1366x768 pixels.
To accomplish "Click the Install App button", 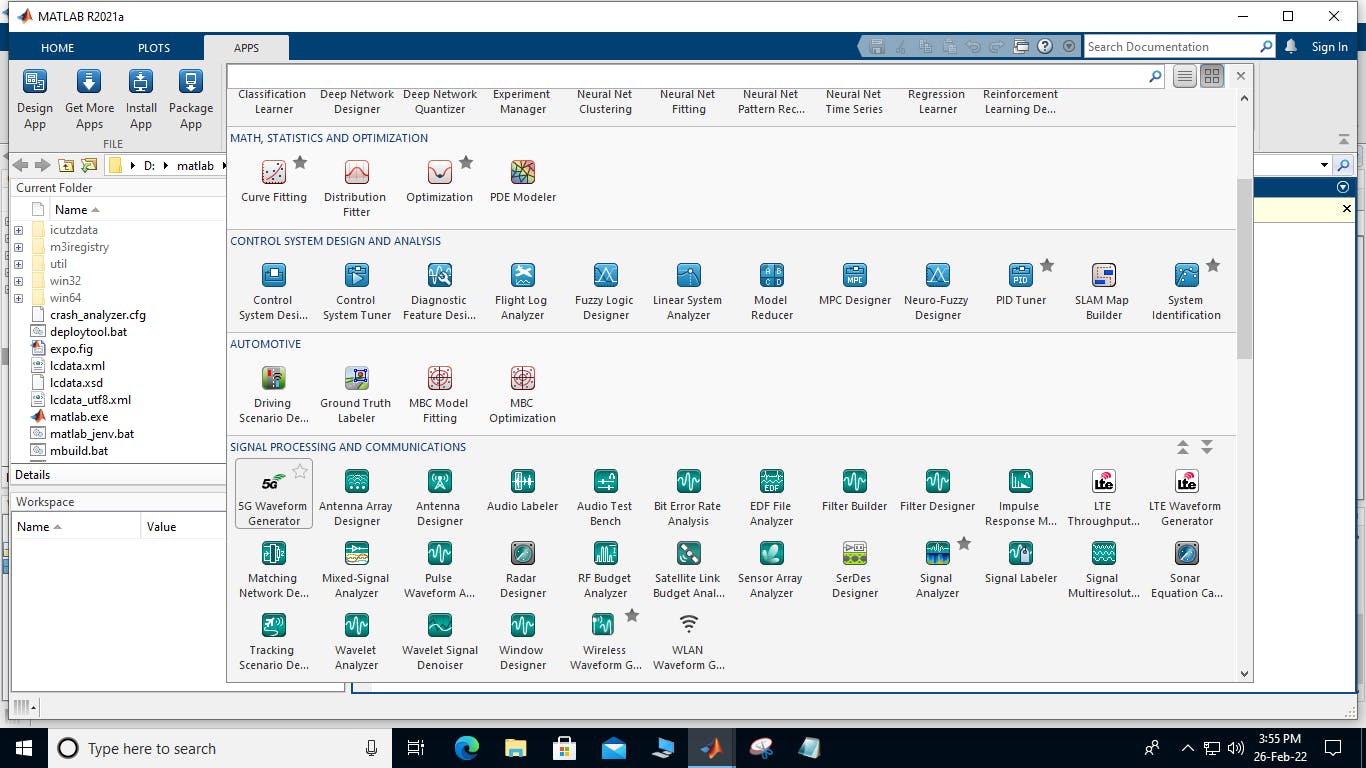I will tap(141, 100).
